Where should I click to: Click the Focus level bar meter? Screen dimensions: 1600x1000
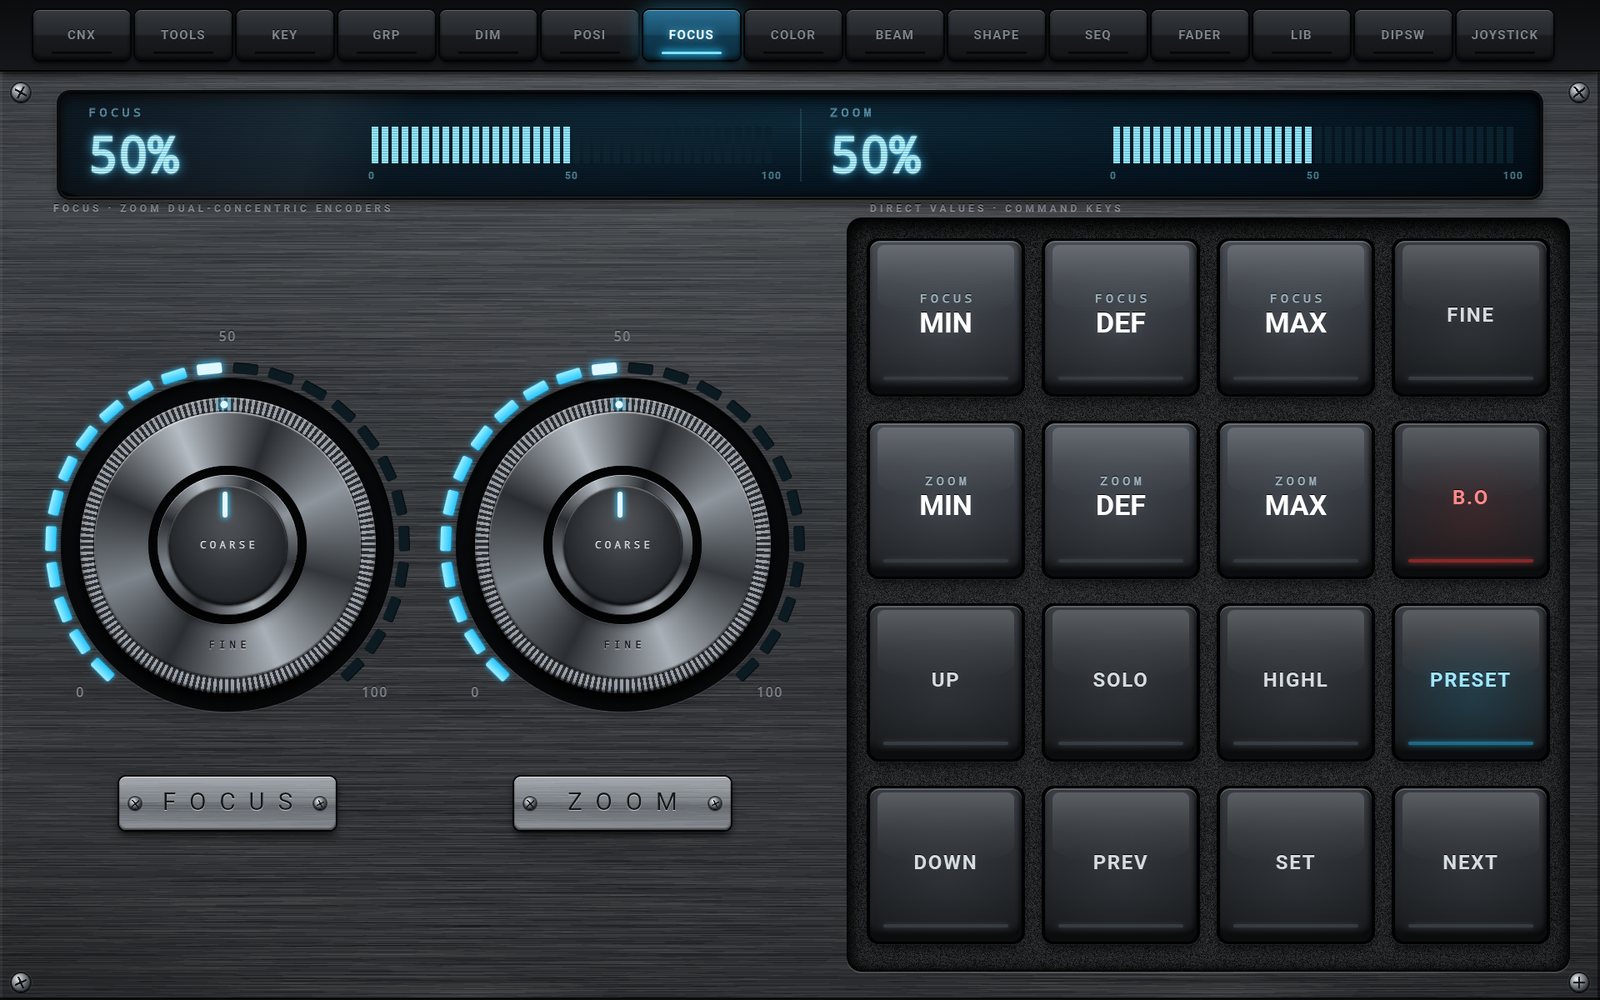pyautogui.click(x=571, y=146)
